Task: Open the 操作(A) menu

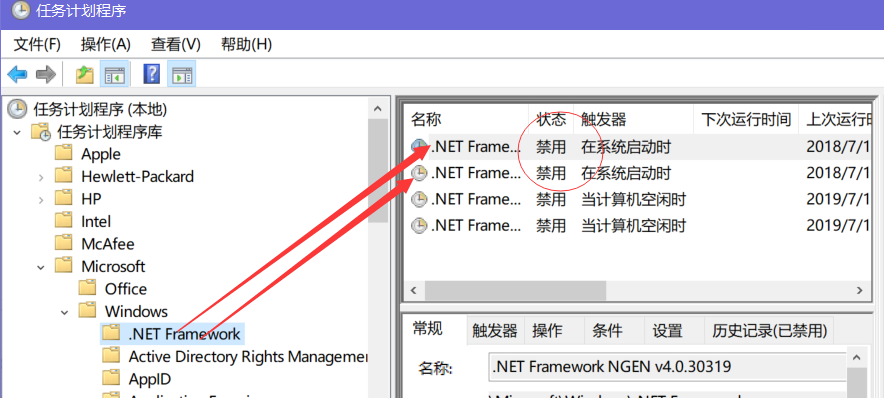Action: [x=106, y=44]
